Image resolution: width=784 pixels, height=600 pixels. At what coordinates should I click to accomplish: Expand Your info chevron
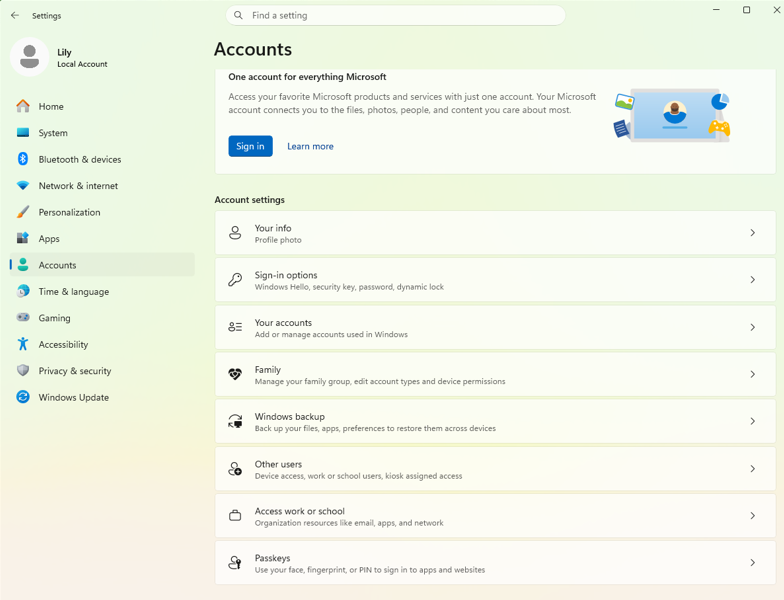[752, 232]
